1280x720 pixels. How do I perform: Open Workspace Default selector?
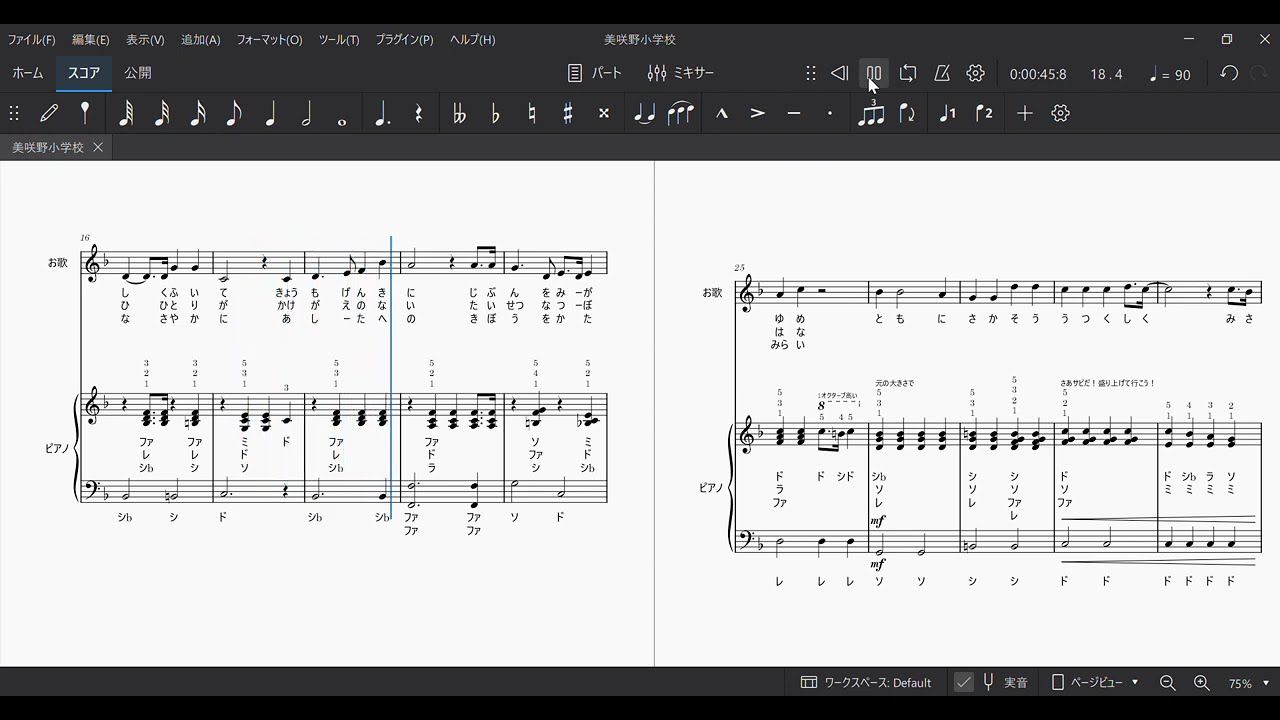pyautogui.click(x=866, y=683)
